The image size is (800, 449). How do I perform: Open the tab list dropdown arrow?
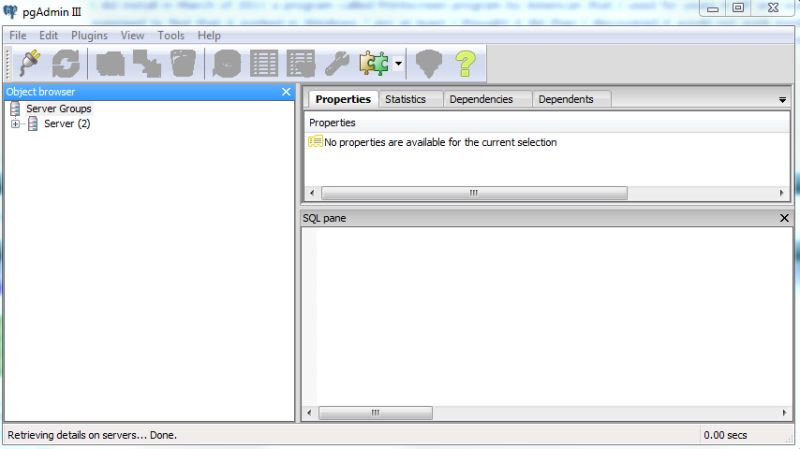(782, 100)
